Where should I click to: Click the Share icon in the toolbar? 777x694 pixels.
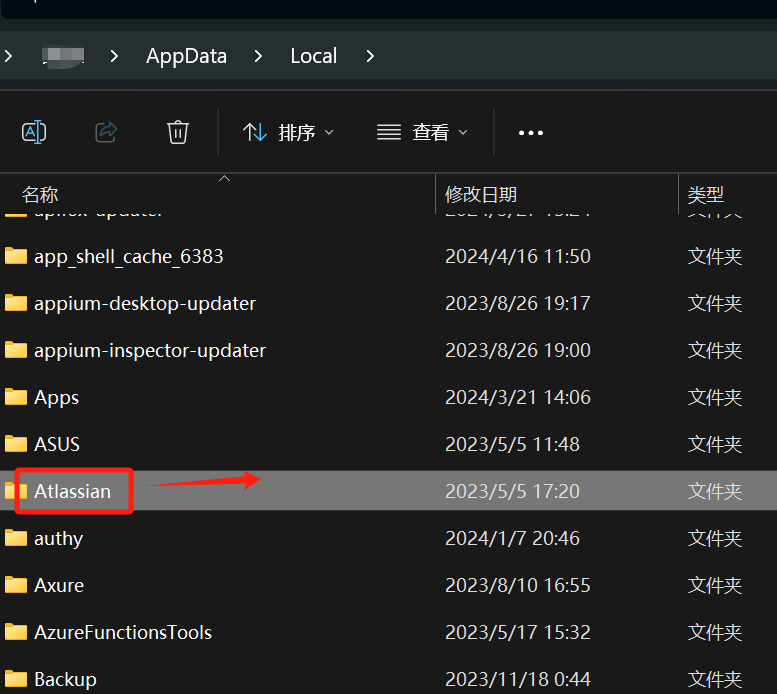106,132
